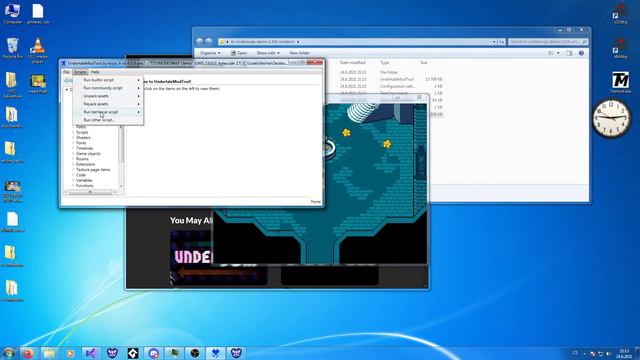The height and width of the screenshot is (360, 640).
Task: Open Recycle Bin desktop icon
Action: click(13, 48)
